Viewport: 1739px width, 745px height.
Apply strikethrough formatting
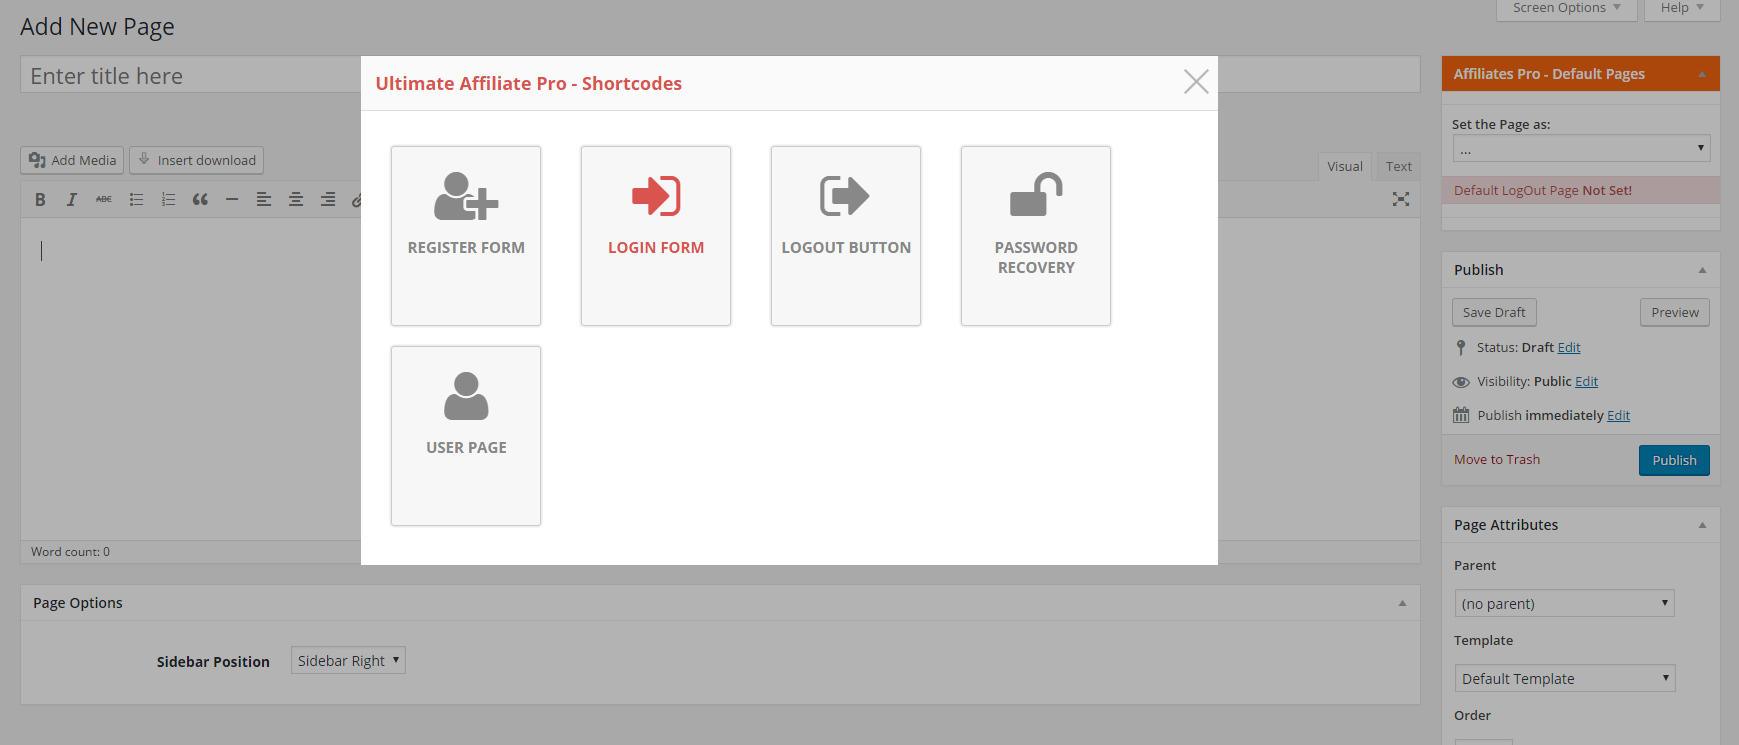tap(104, 200)
